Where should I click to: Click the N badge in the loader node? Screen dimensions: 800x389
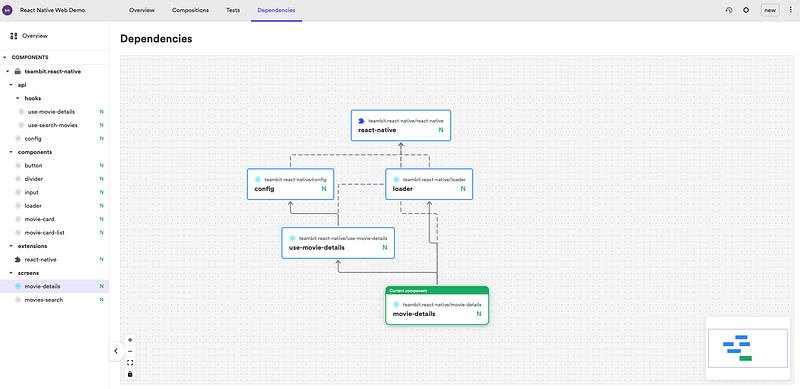pyautogui.click(x=463, y=189)
